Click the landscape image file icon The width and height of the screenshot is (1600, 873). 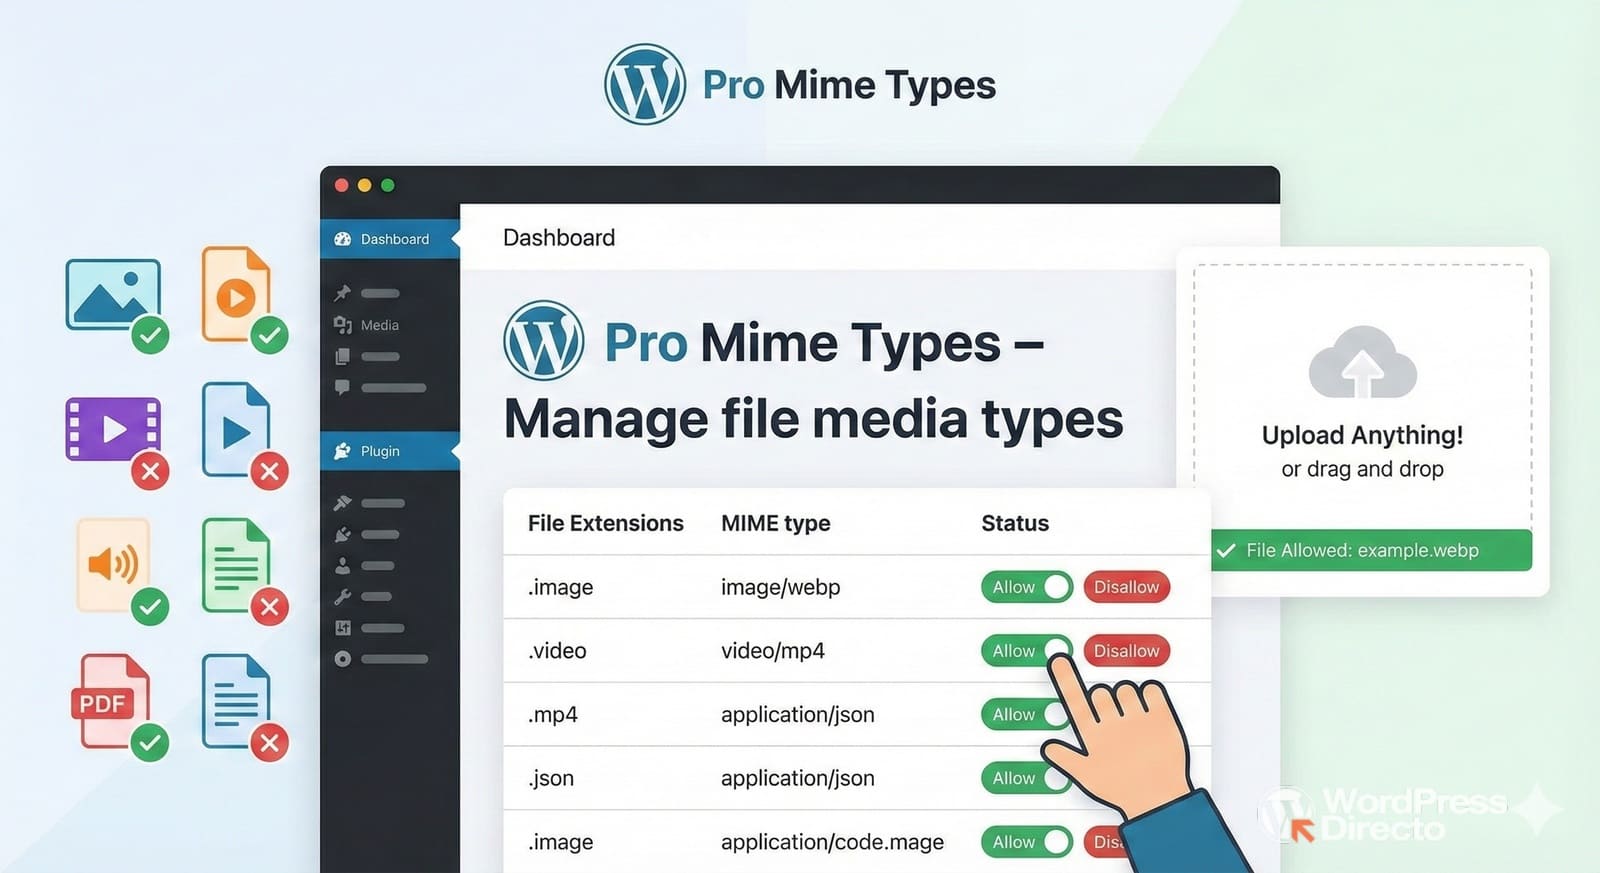(x=112, y=294)
